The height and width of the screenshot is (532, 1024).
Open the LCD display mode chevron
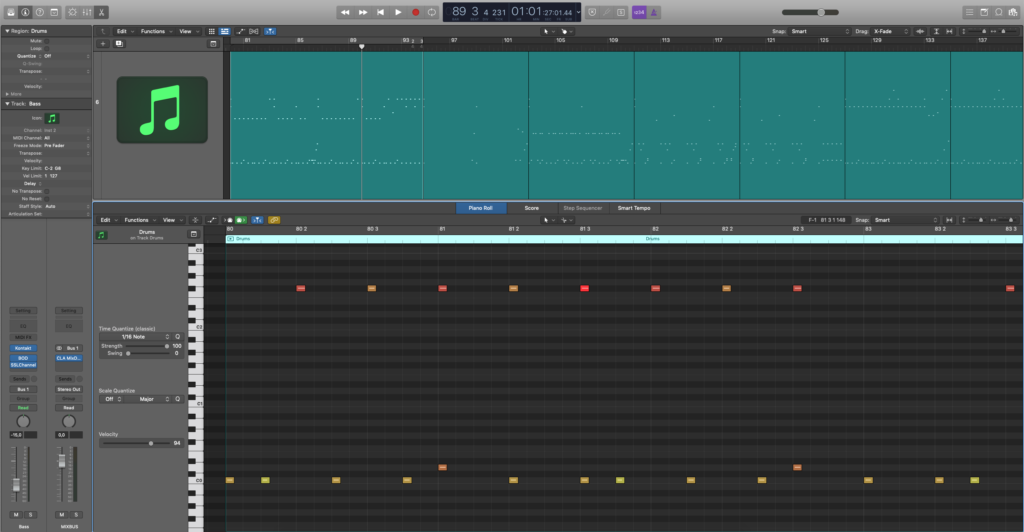click(x=578, y=12)
